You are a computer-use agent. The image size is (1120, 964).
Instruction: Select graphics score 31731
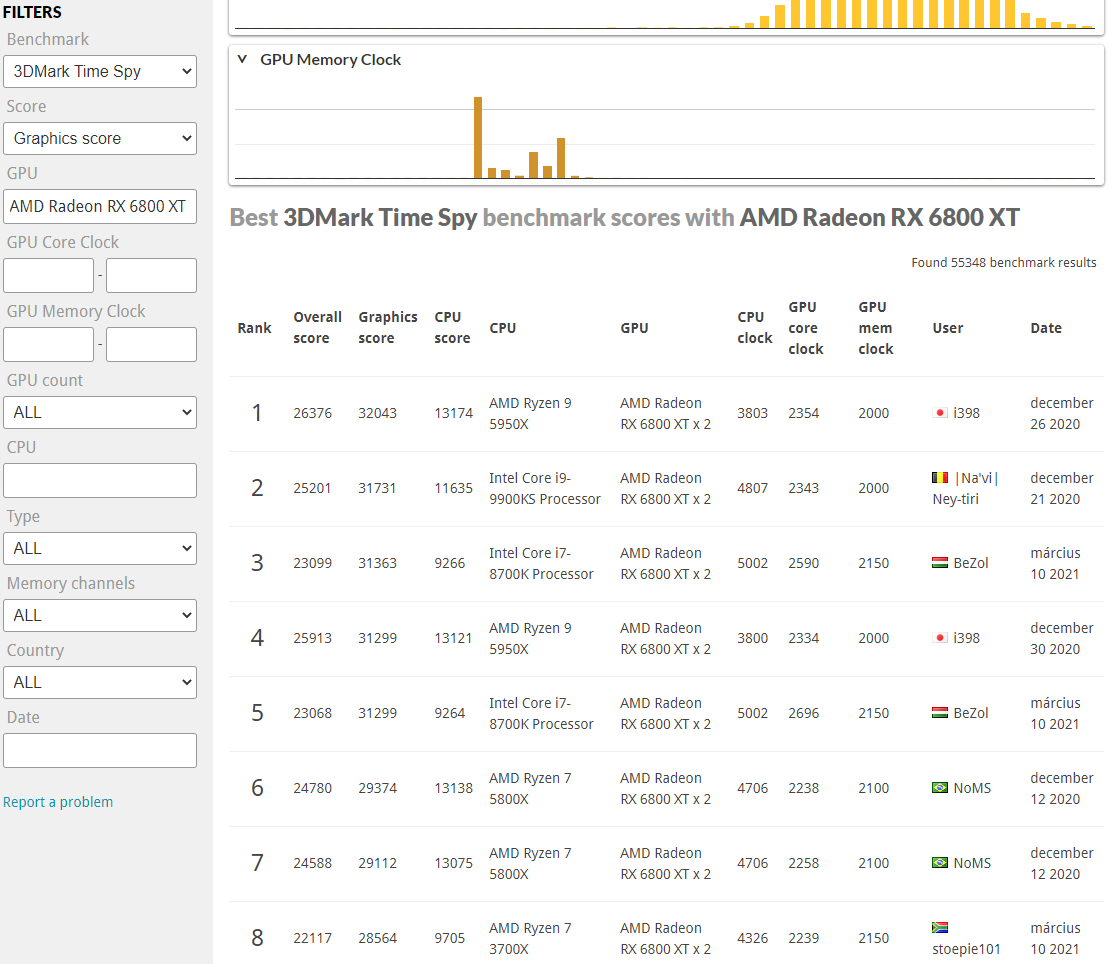[377, 488]
